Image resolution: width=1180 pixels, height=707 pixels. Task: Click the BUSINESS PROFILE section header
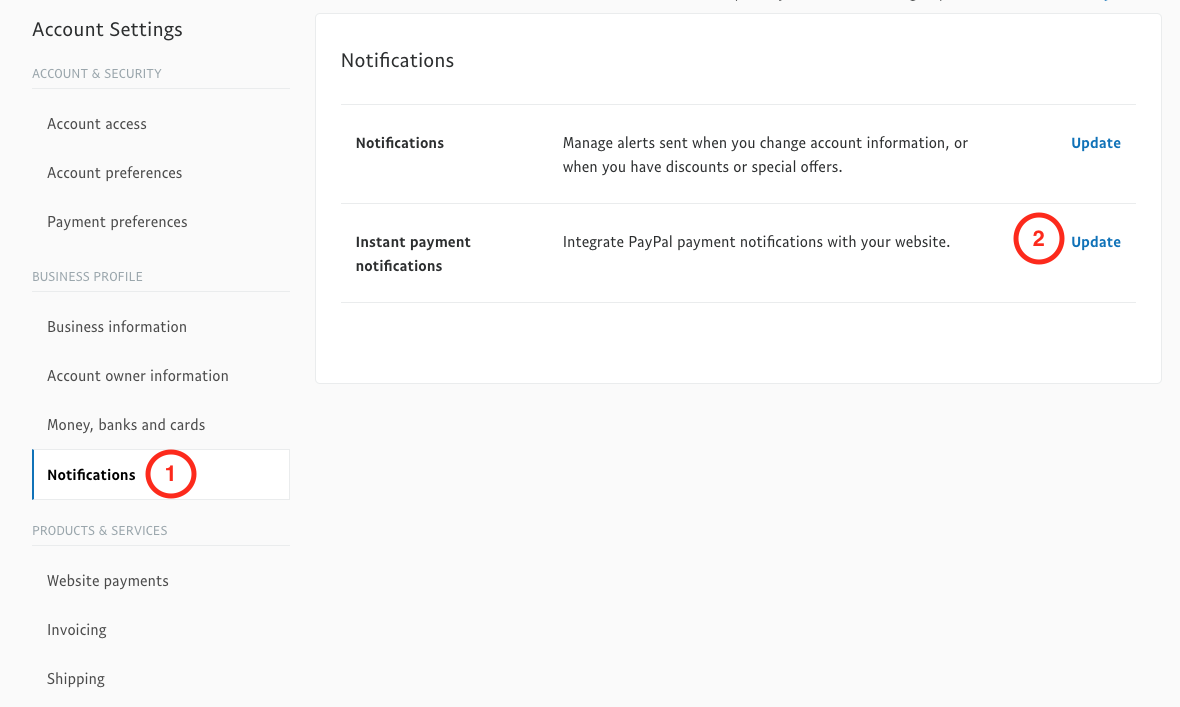coord(87,277)
